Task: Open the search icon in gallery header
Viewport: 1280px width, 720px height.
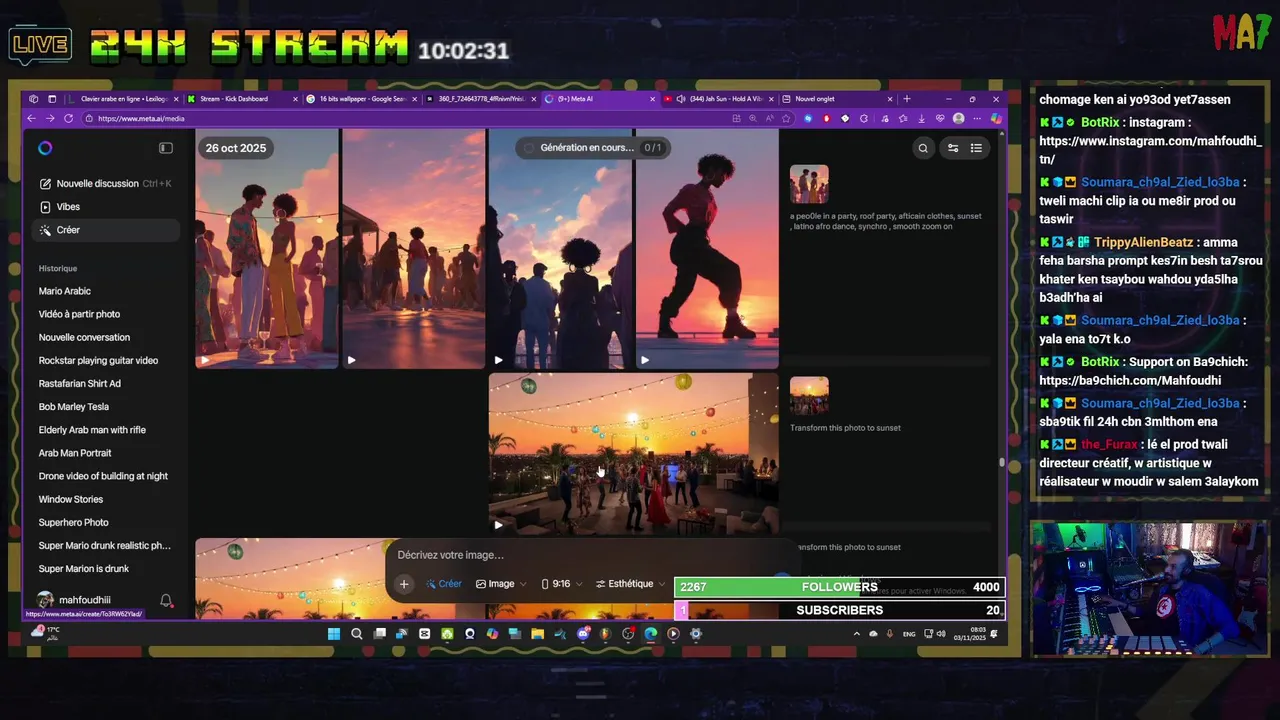Action: tap(923, 148)
